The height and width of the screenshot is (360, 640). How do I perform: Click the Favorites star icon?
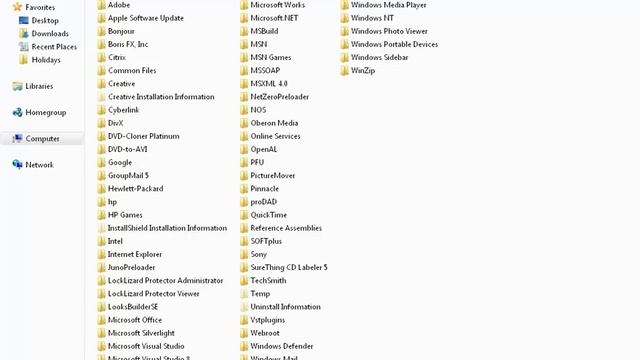click(x=17, y=7)
